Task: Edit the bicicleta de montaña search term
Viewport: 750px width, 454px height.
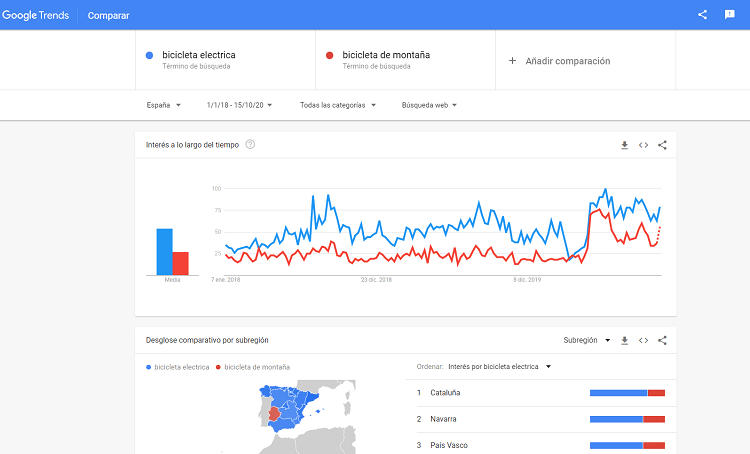Action: coord(406,60)
